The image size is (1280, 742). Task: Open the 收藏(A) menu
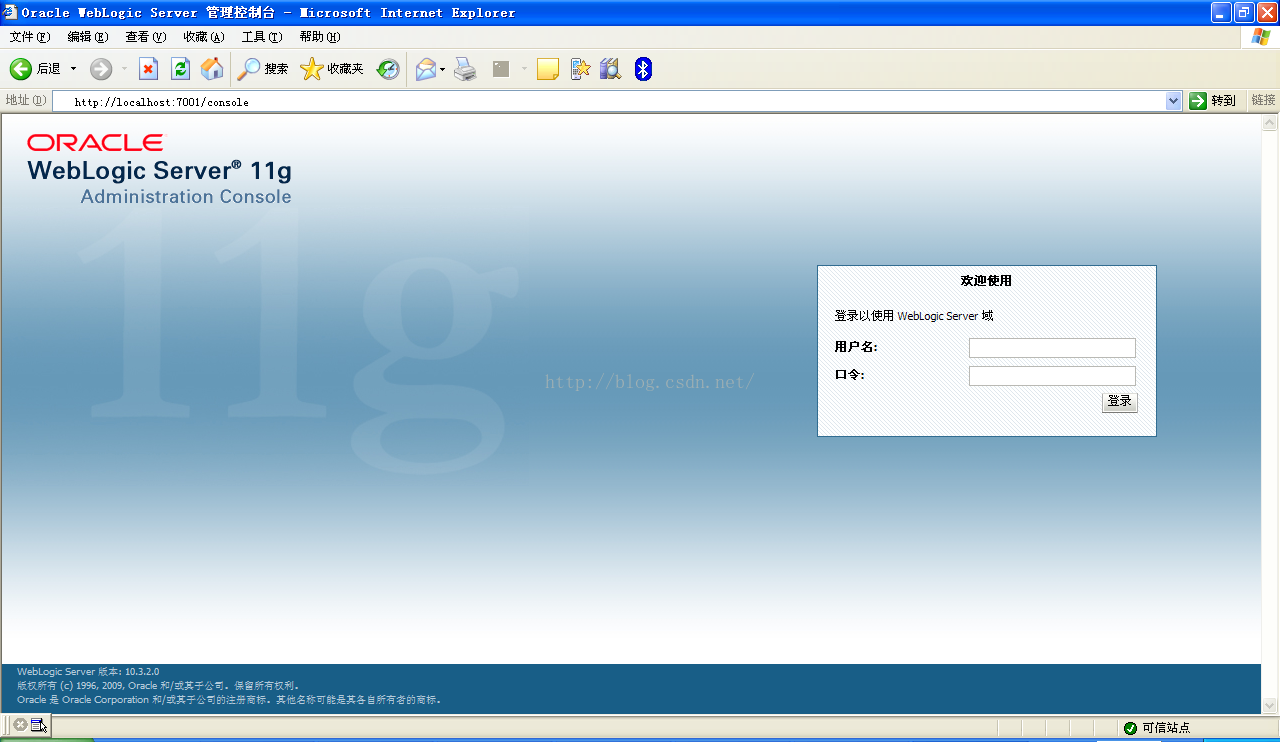pyautogui.click(x=204, y=37)
